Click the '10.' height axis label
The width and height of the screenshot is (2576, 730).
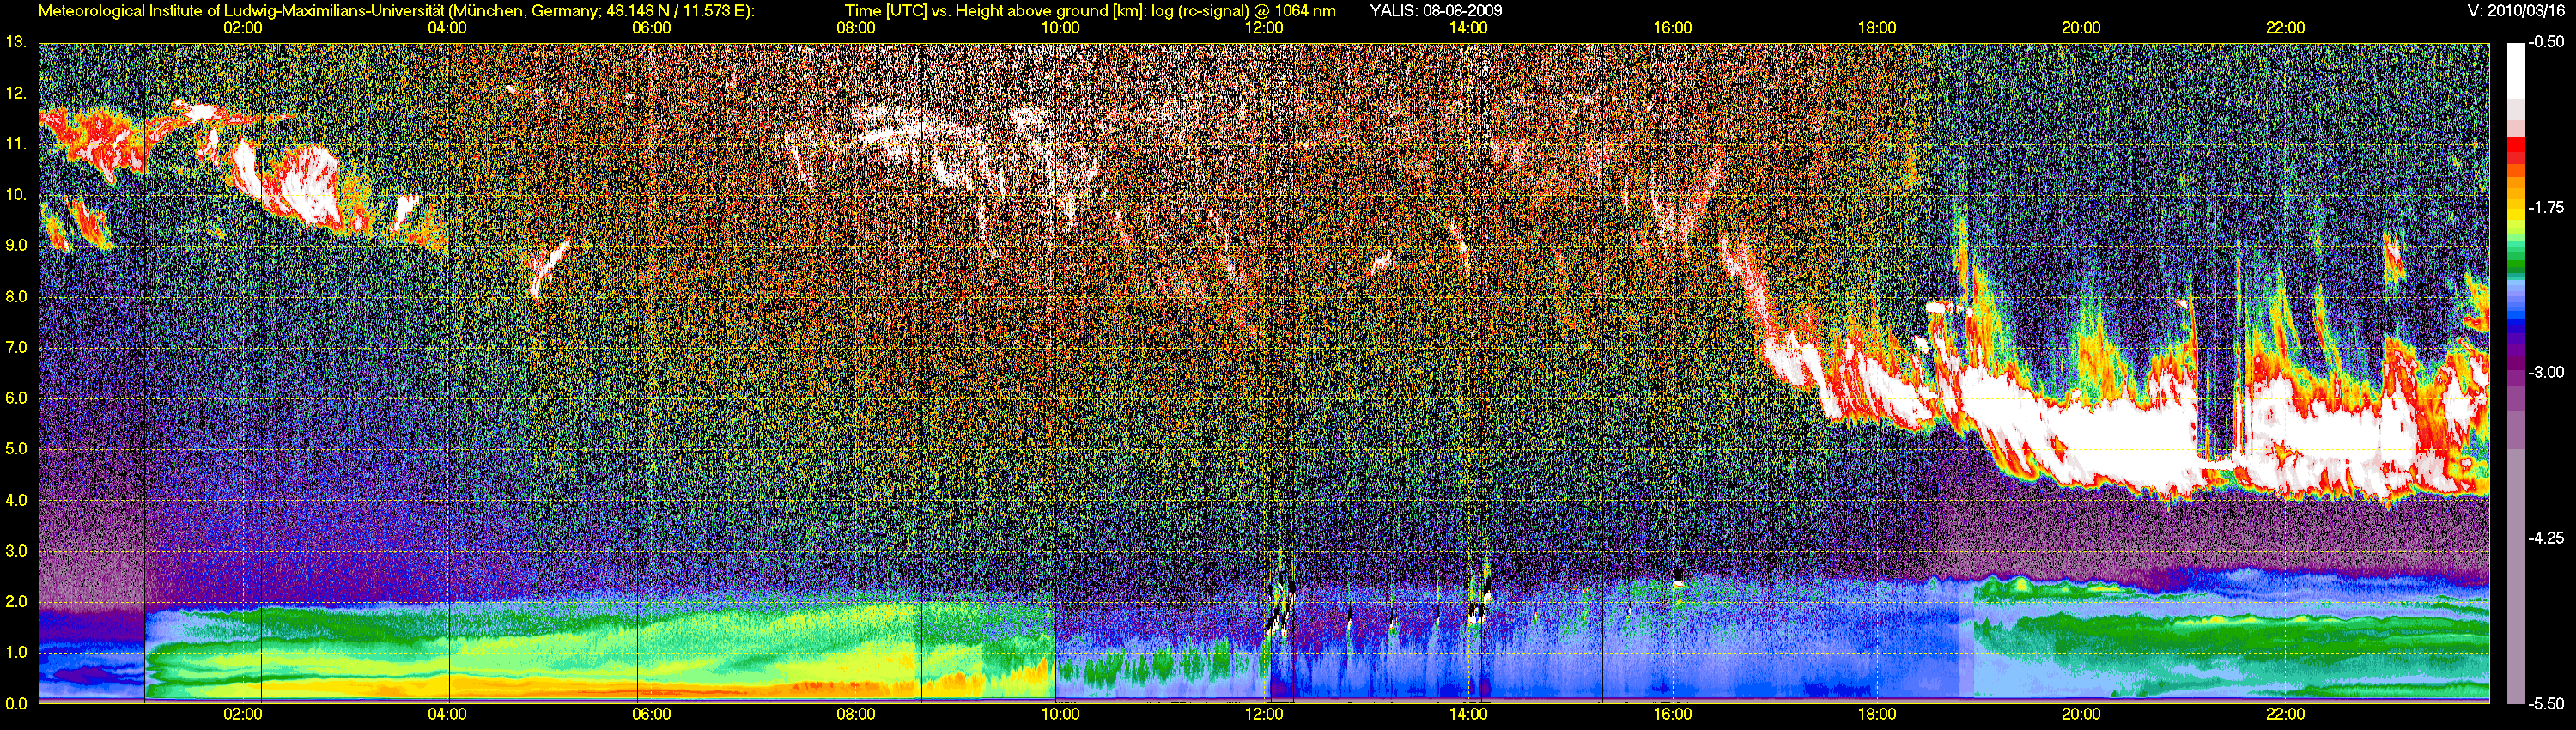point(16,194)
